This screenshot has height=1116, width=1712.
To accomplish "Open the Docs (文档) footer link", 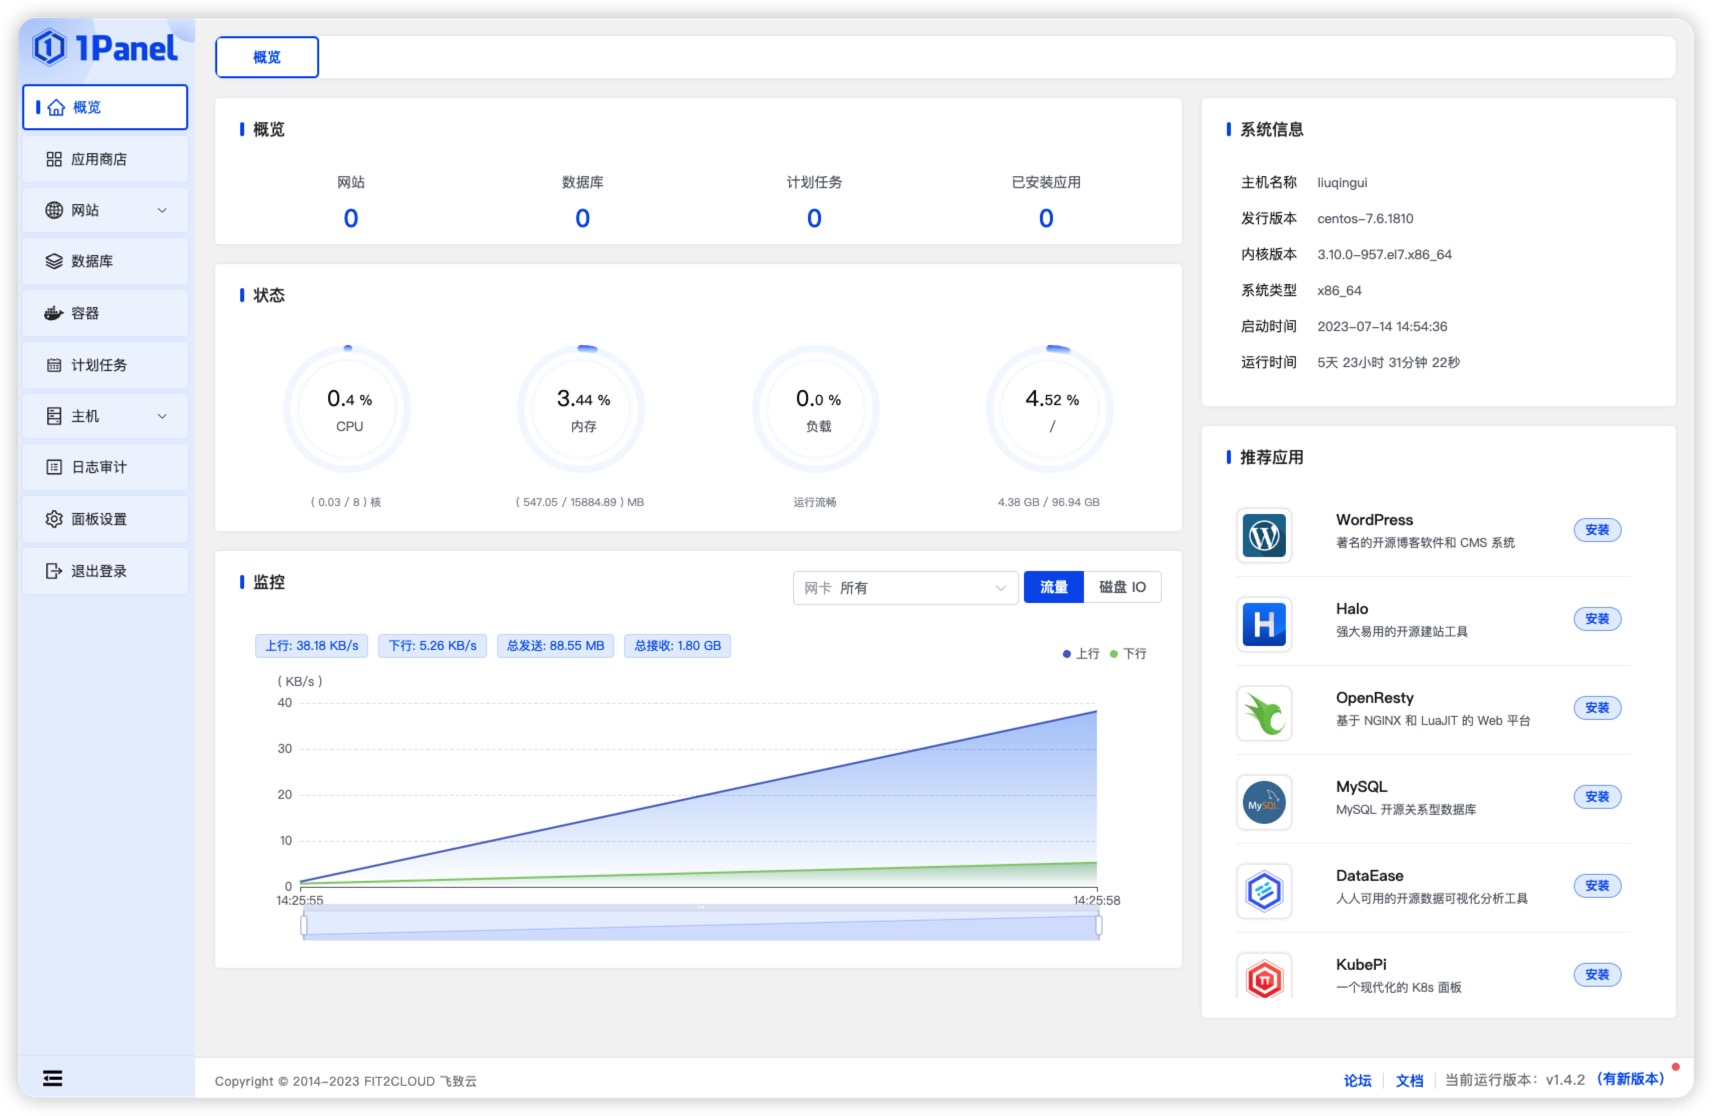I will pyautogui.click(x=1409, y=1080).
